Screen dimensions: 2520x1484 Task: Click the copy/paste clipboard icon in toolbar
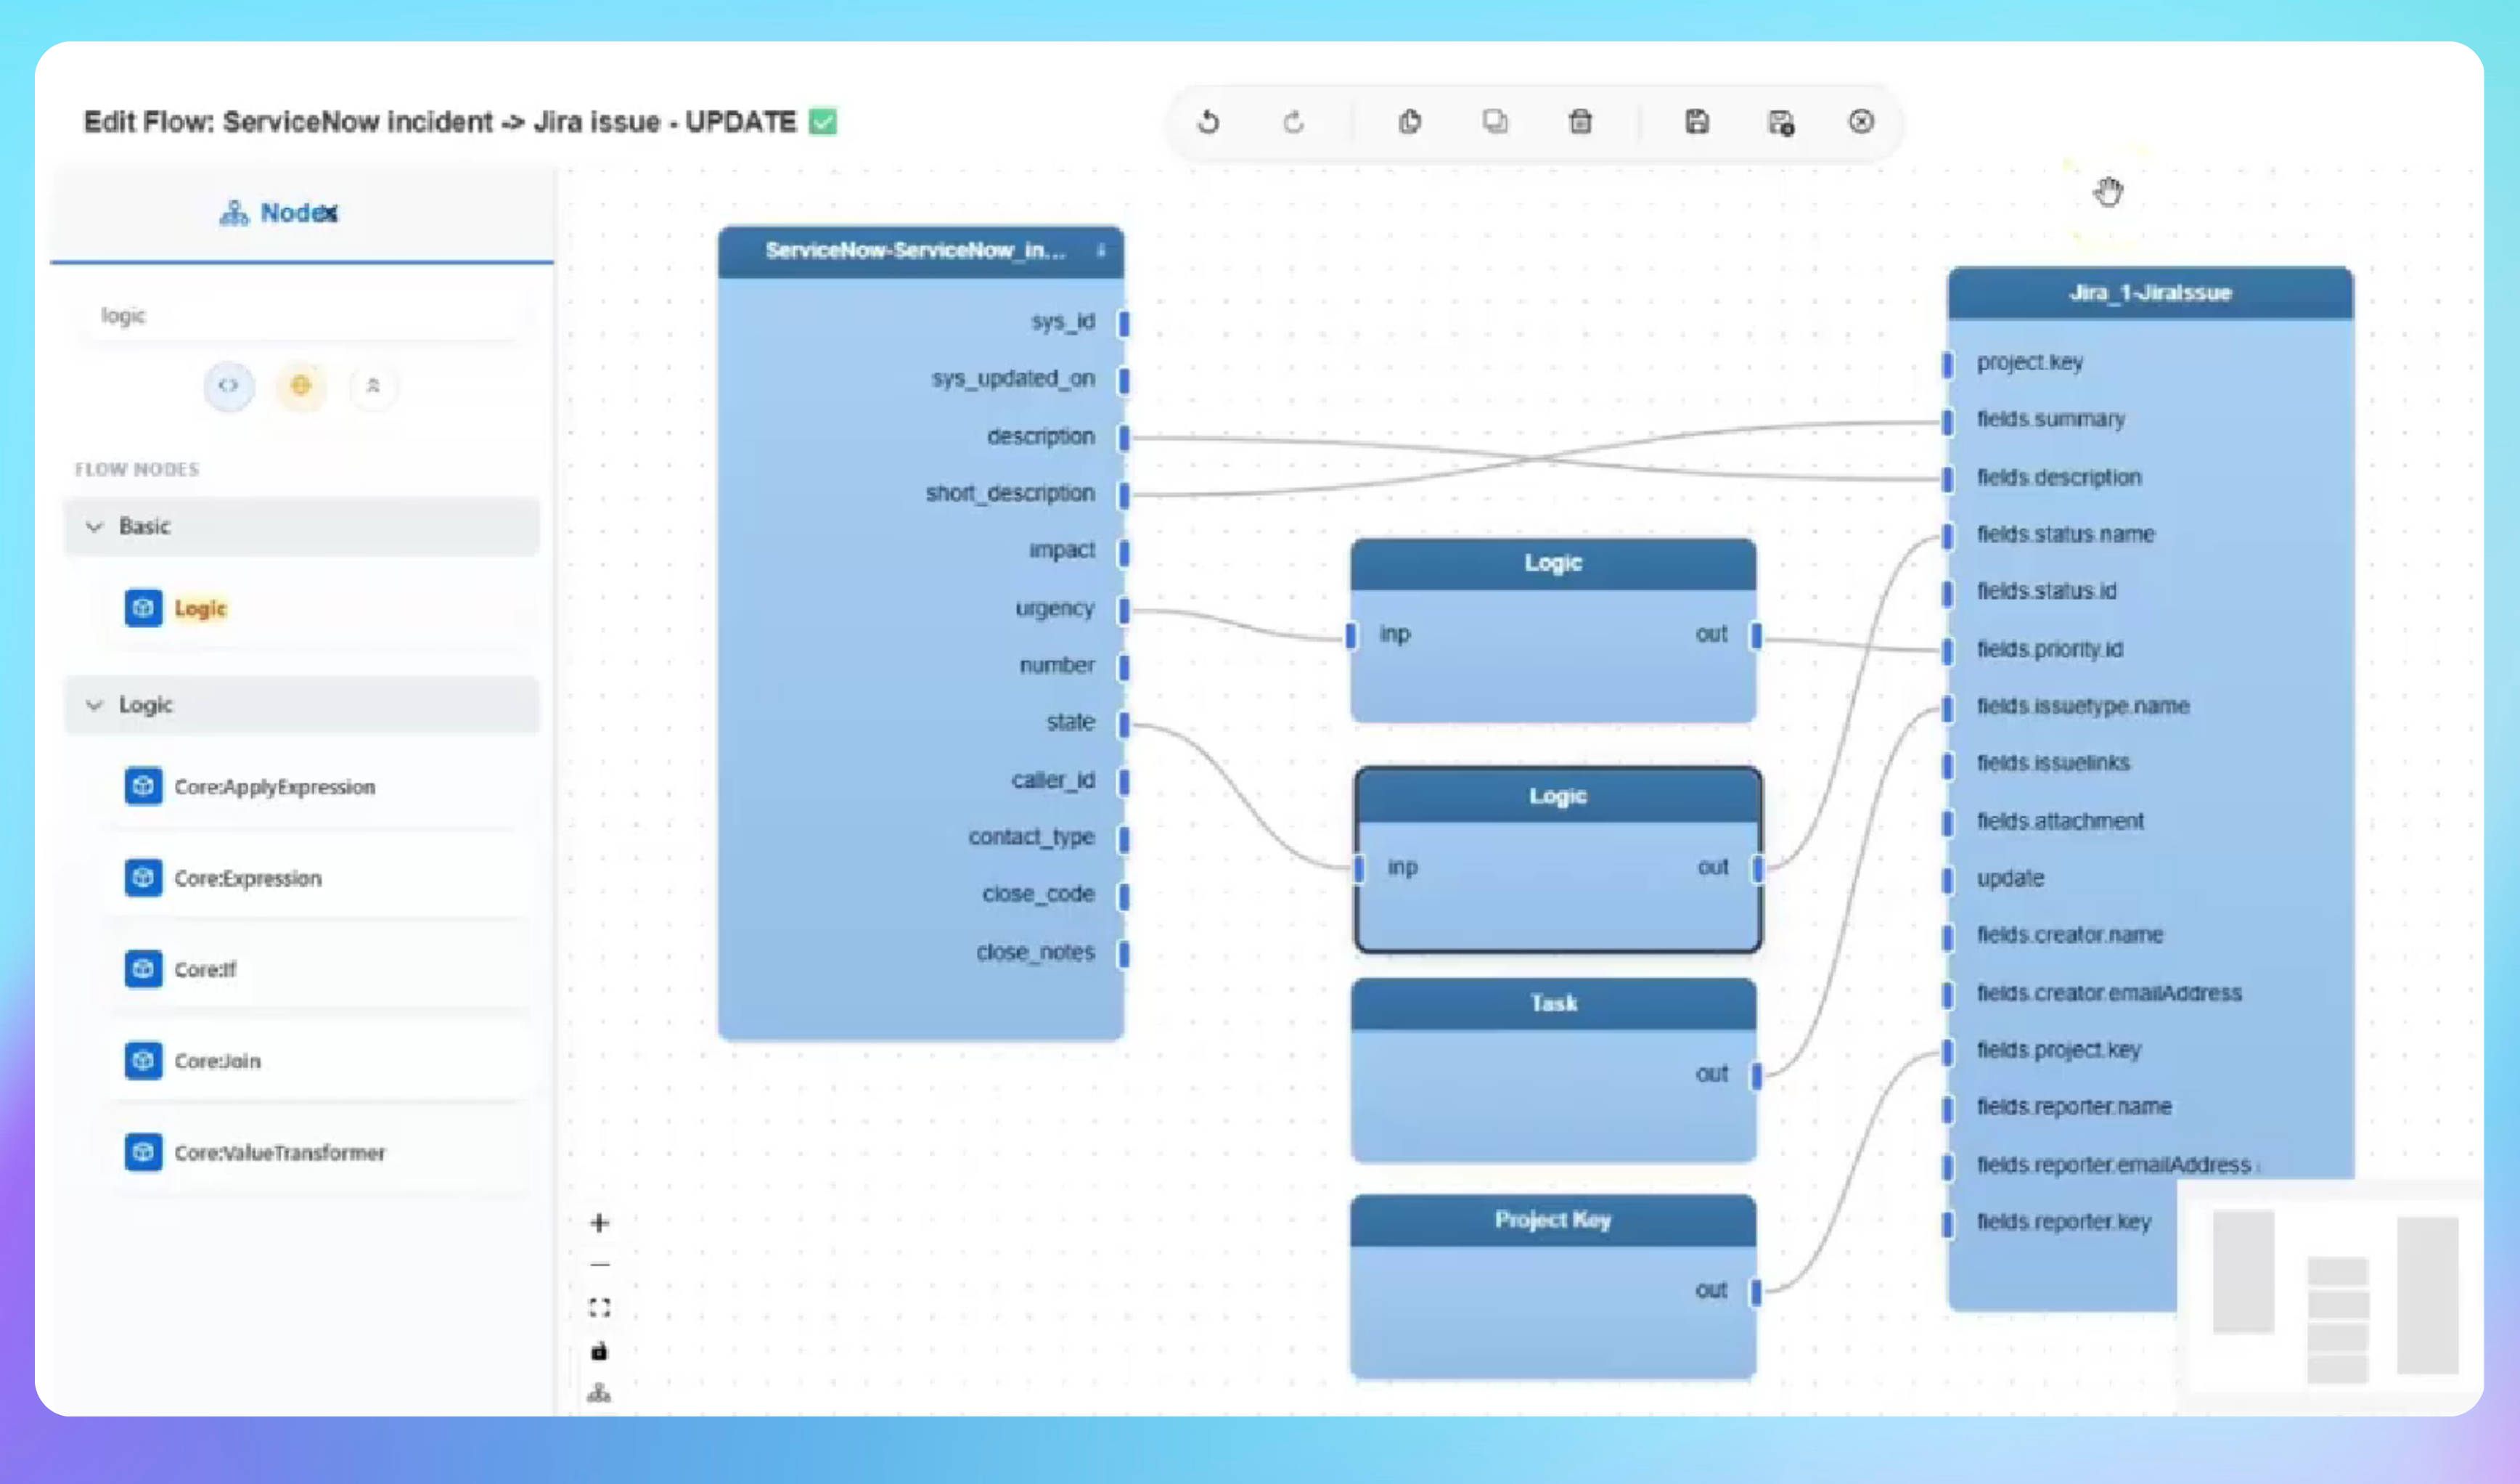pos(1409,122)
